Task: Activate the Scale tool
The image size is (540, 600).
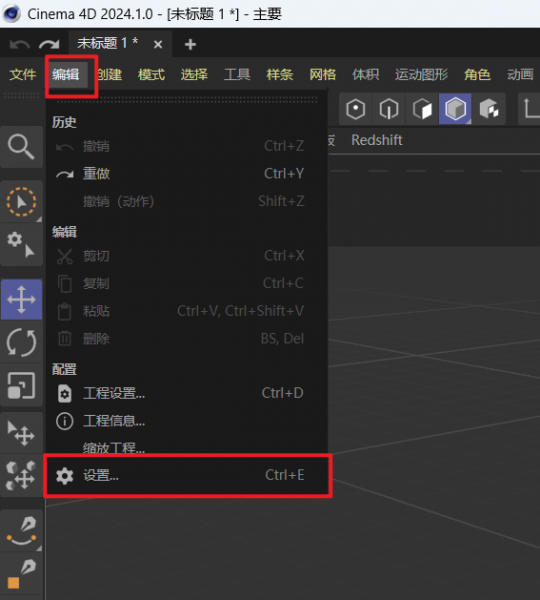Action: point(21,385)
